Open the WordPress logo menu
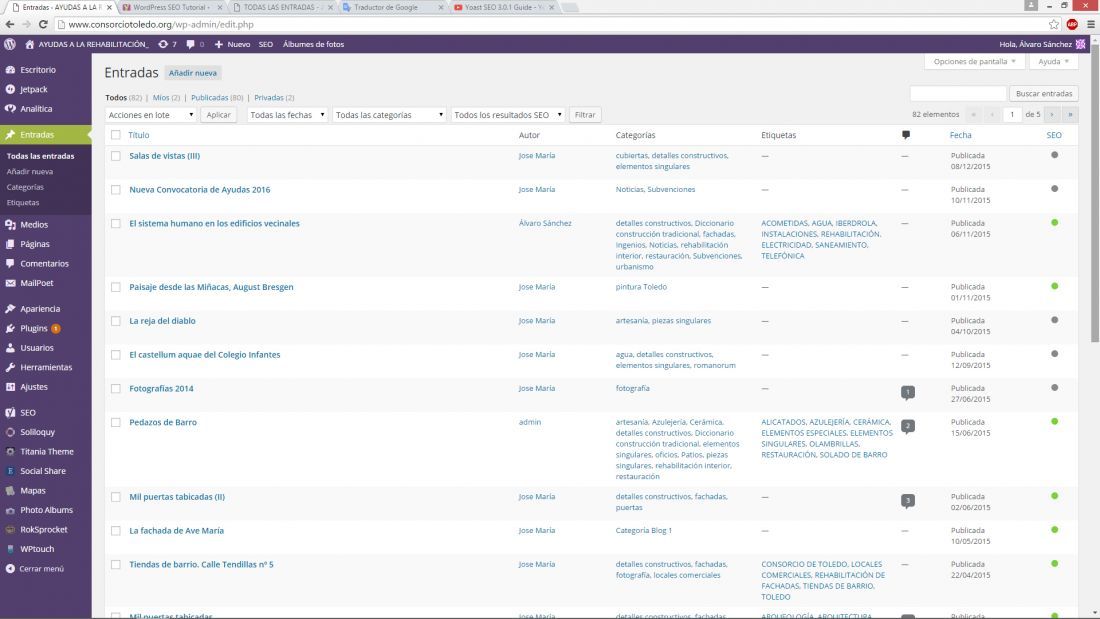Viewport: 1100px width, 619px height. tap(10, 44)
